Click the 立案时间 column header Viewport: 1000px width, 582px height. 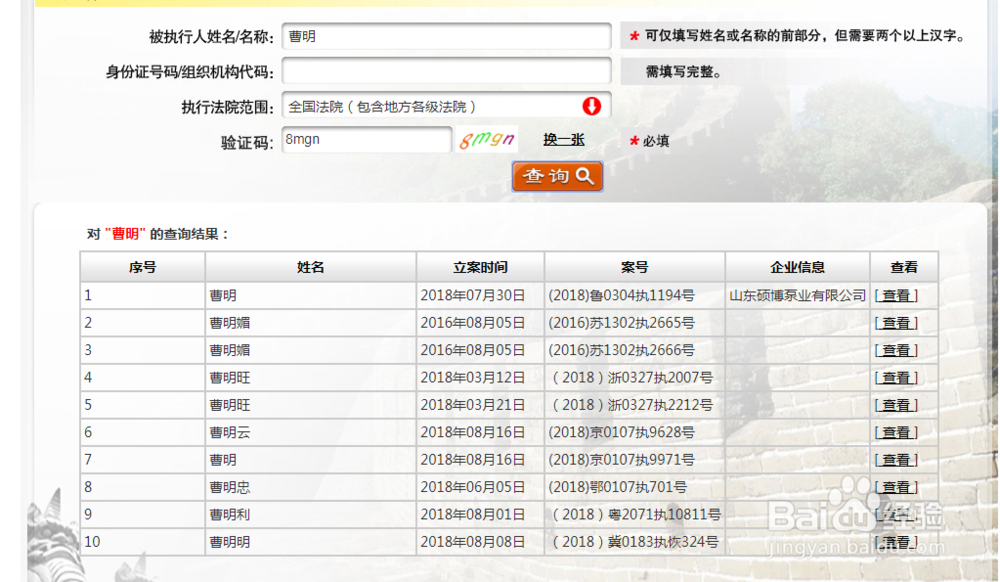(480, 267)
